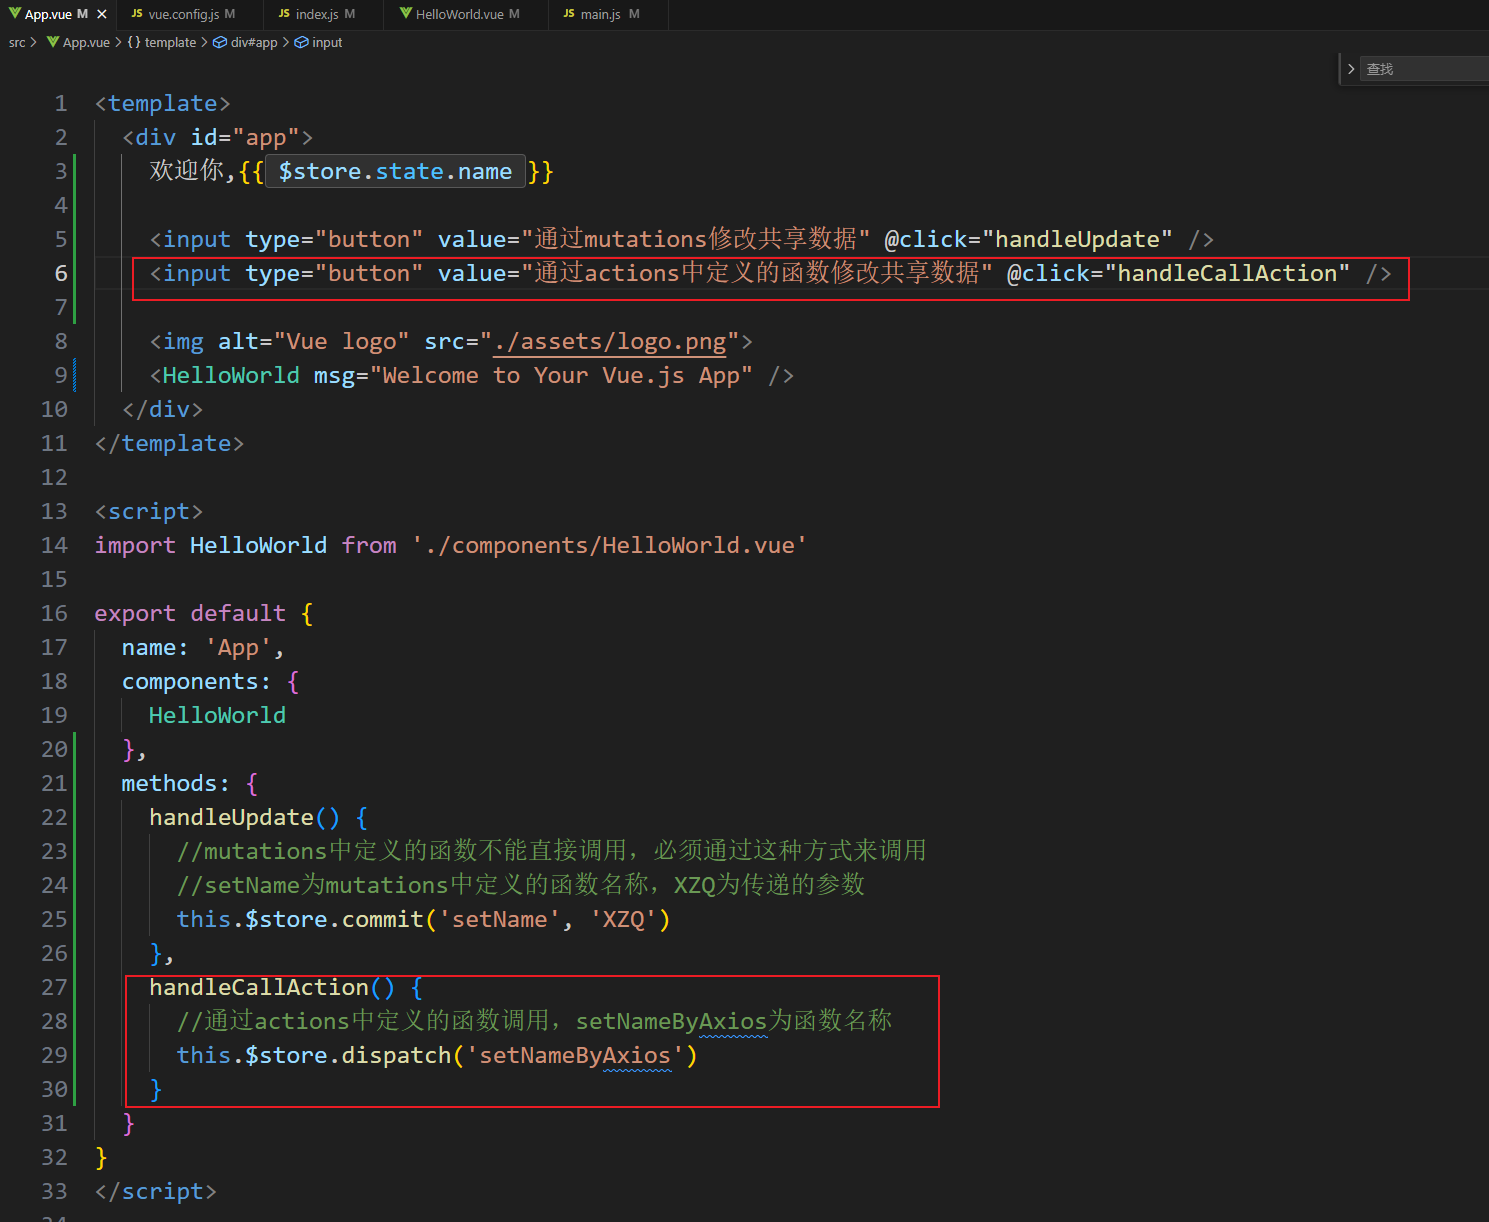
Task: Click the components: property on line 18
Action: coord(196,681)
